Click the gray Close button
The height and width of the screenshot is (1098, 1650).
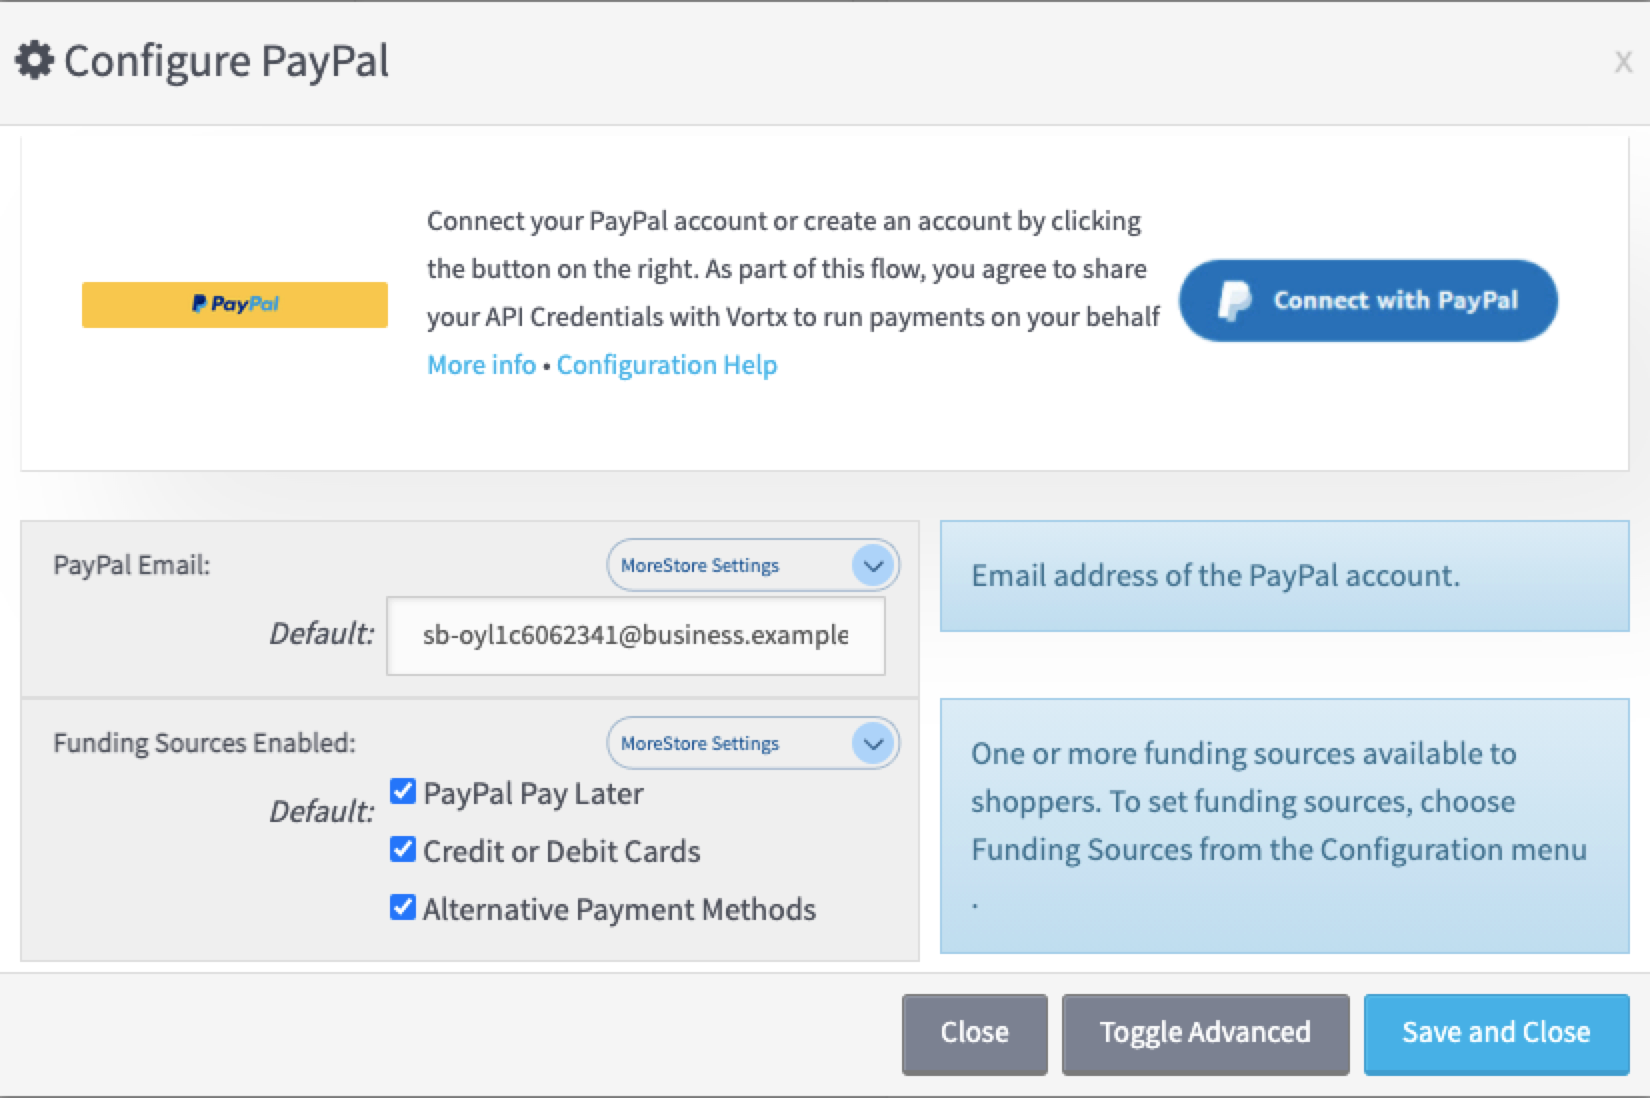(x=974, y=1033)
